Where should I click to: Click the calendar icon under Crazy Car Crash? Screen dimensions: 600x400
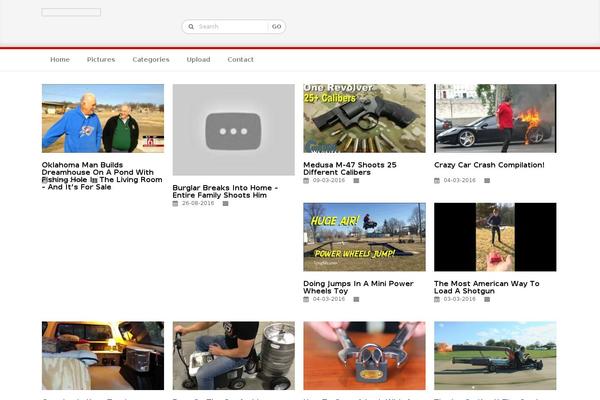click(437, 181)
